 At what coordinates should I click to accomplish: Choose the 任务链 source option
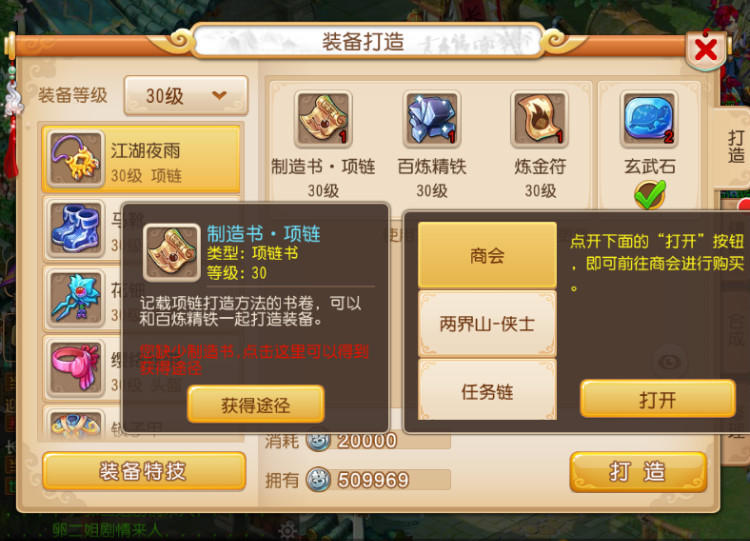[487, 391]
